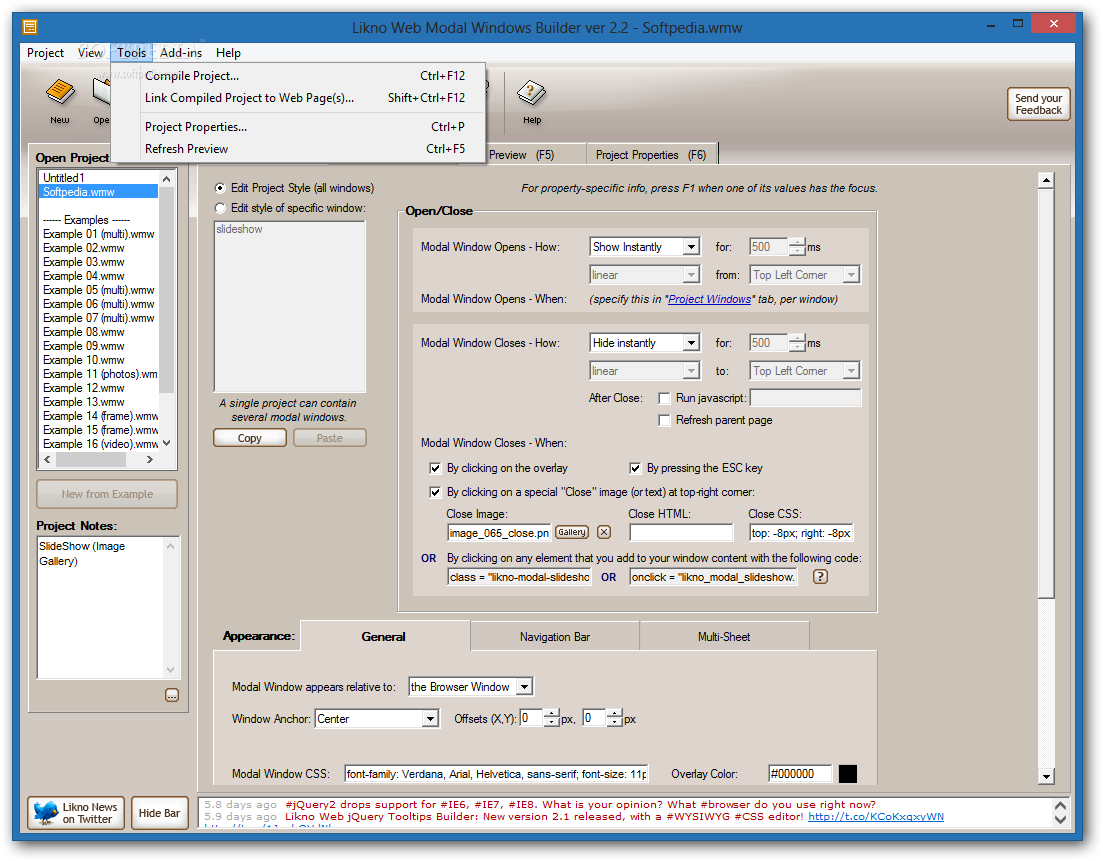
Task: Click the Close HTML input field
Action: [x=681, y=533]
